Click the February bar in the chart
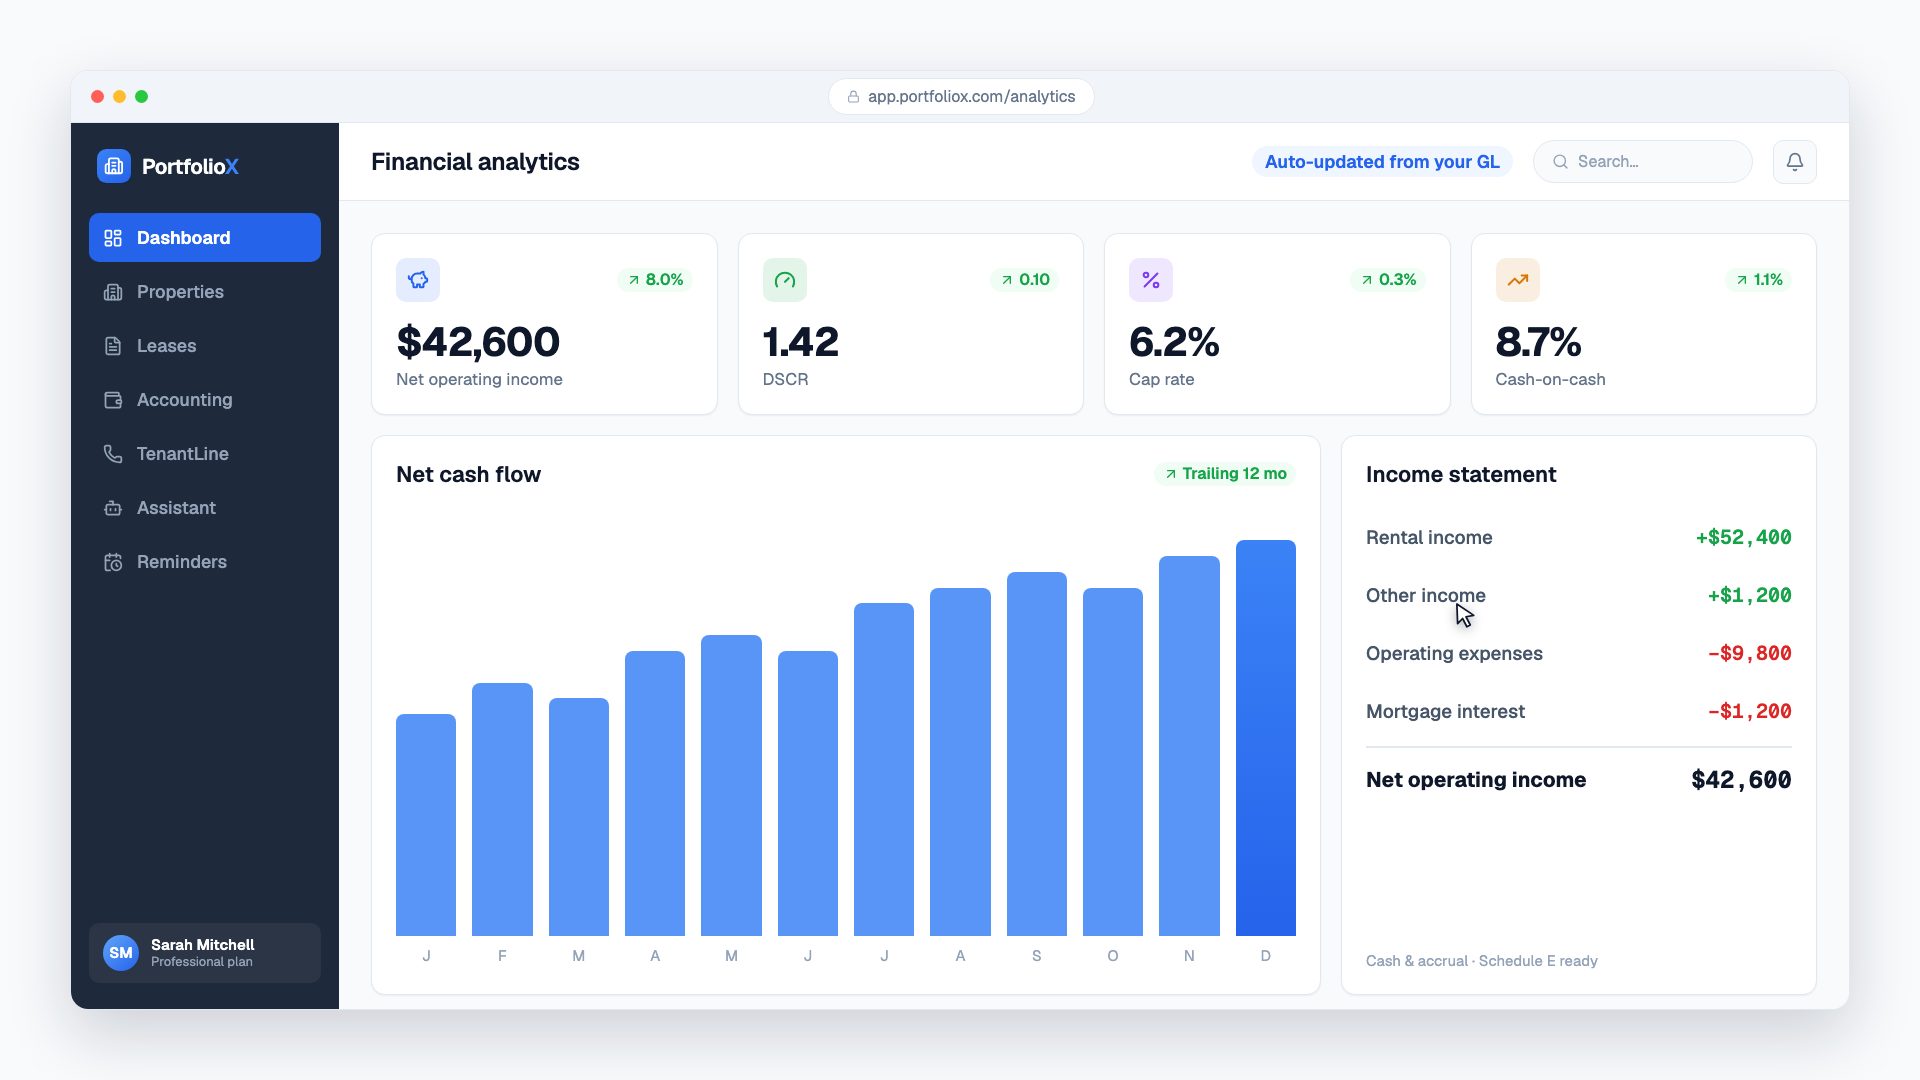This screenshot has height=1080, width=1920. point(502,809)
